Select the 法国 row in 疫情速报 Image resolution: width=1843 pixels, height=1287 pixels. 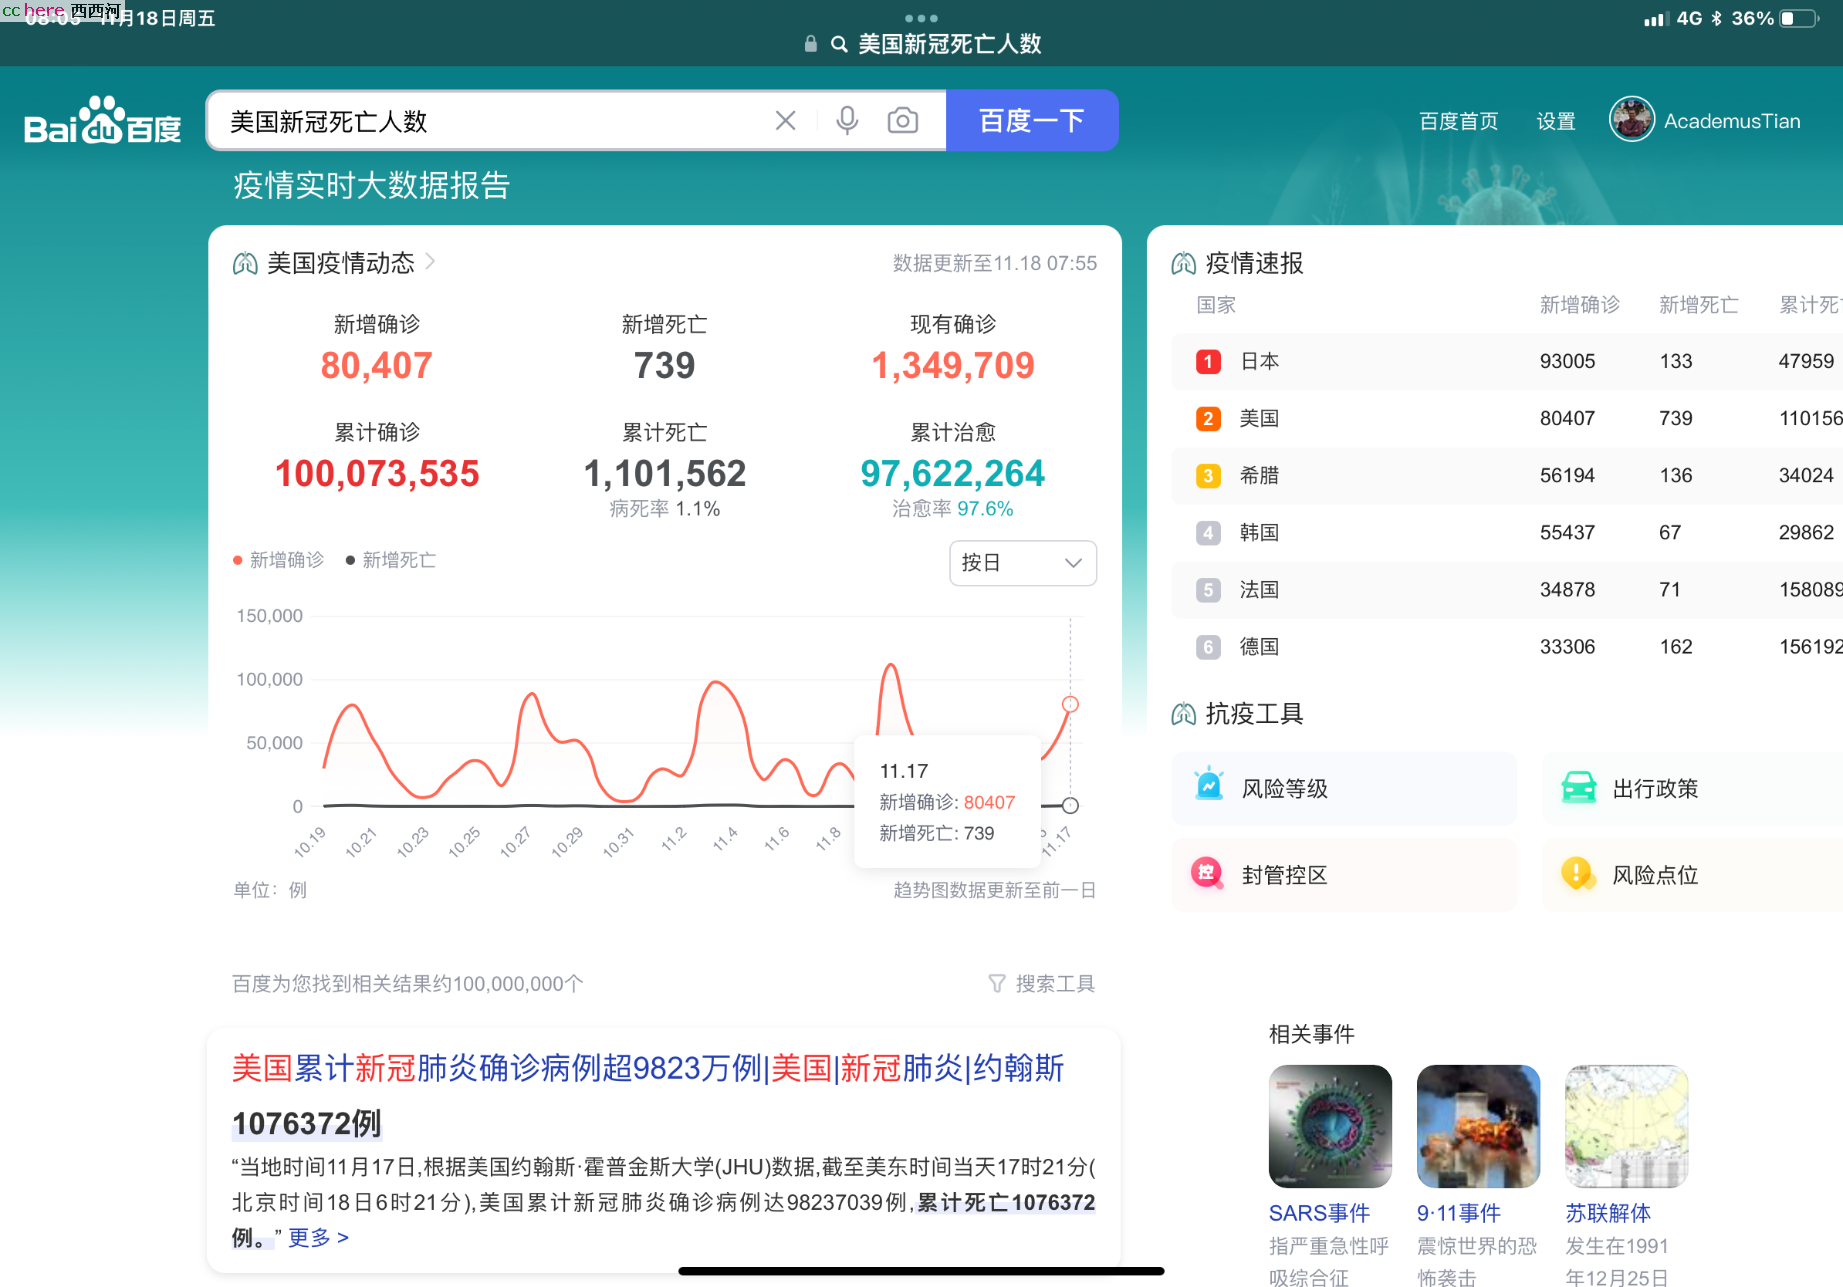pyautogui.click(x=1507, y=589)
